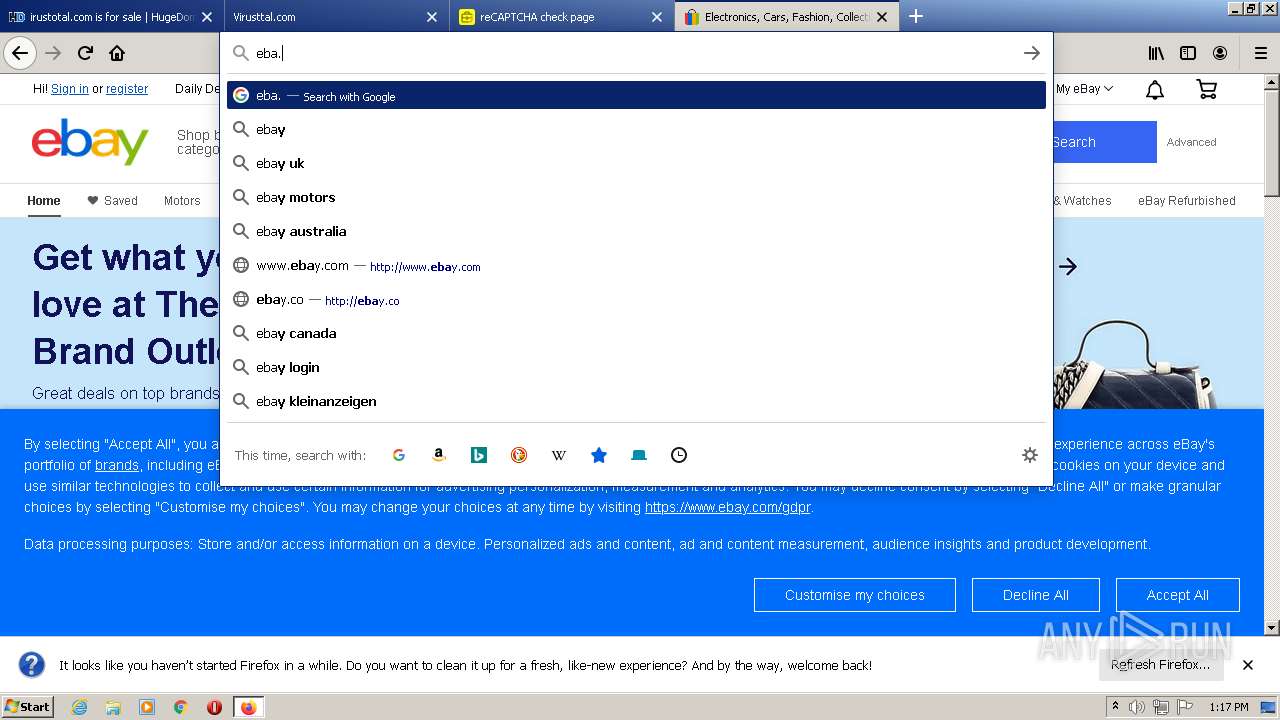1280x720 pixels.
Task: Search this time with Amazon icon
Action: coord(438,455)
